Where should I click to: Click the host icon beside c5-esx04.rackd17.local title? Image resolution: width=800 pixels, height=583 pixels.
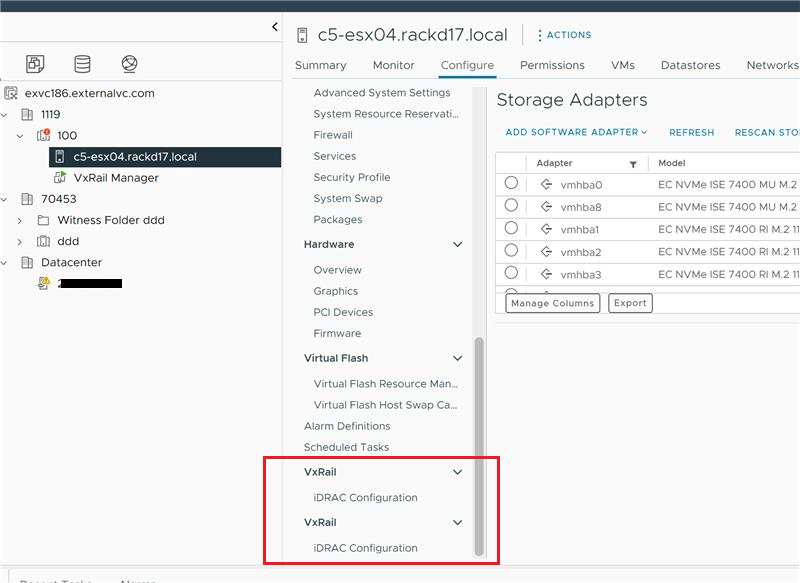(x=302, y=34)
